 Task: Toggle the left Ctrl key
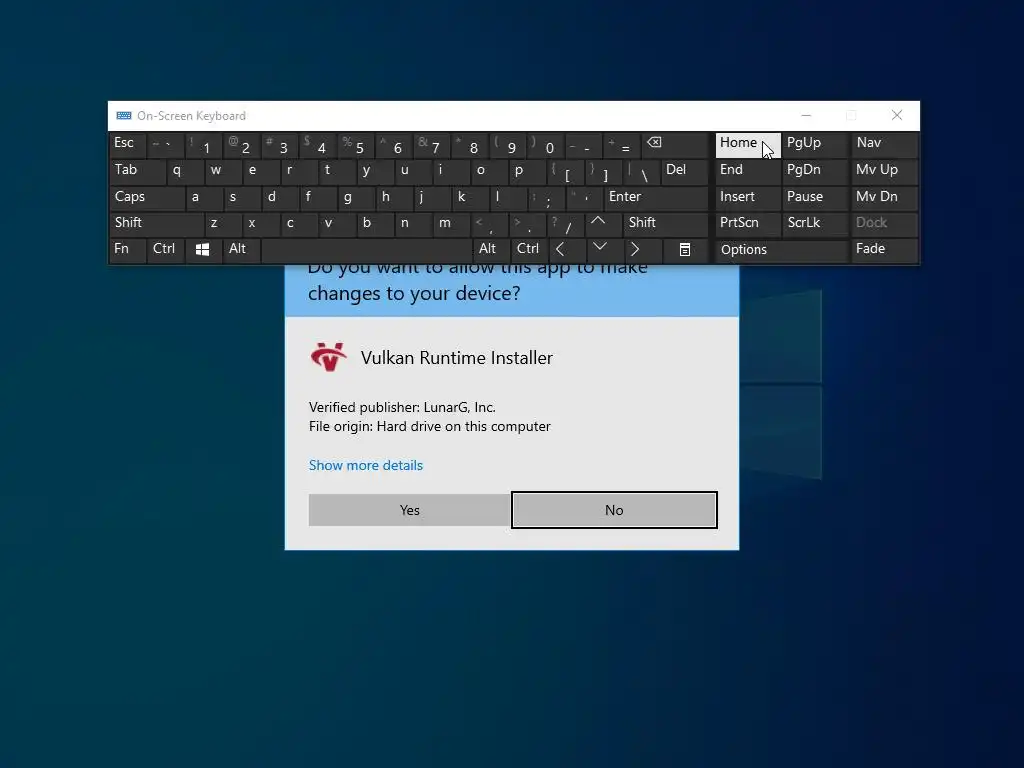click(x=166, y=249)
